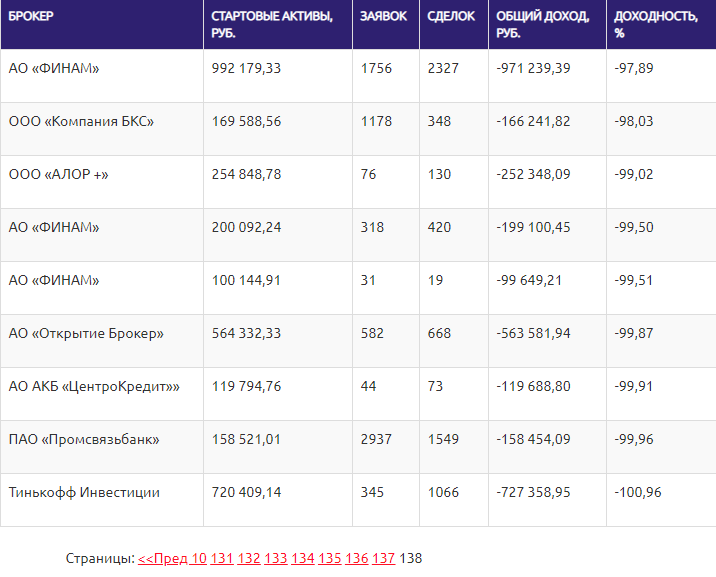The height and width of the screenshot is (577, 716).
Task: Click the ЗАЯВОК column header
Action: tap(386, 24)
